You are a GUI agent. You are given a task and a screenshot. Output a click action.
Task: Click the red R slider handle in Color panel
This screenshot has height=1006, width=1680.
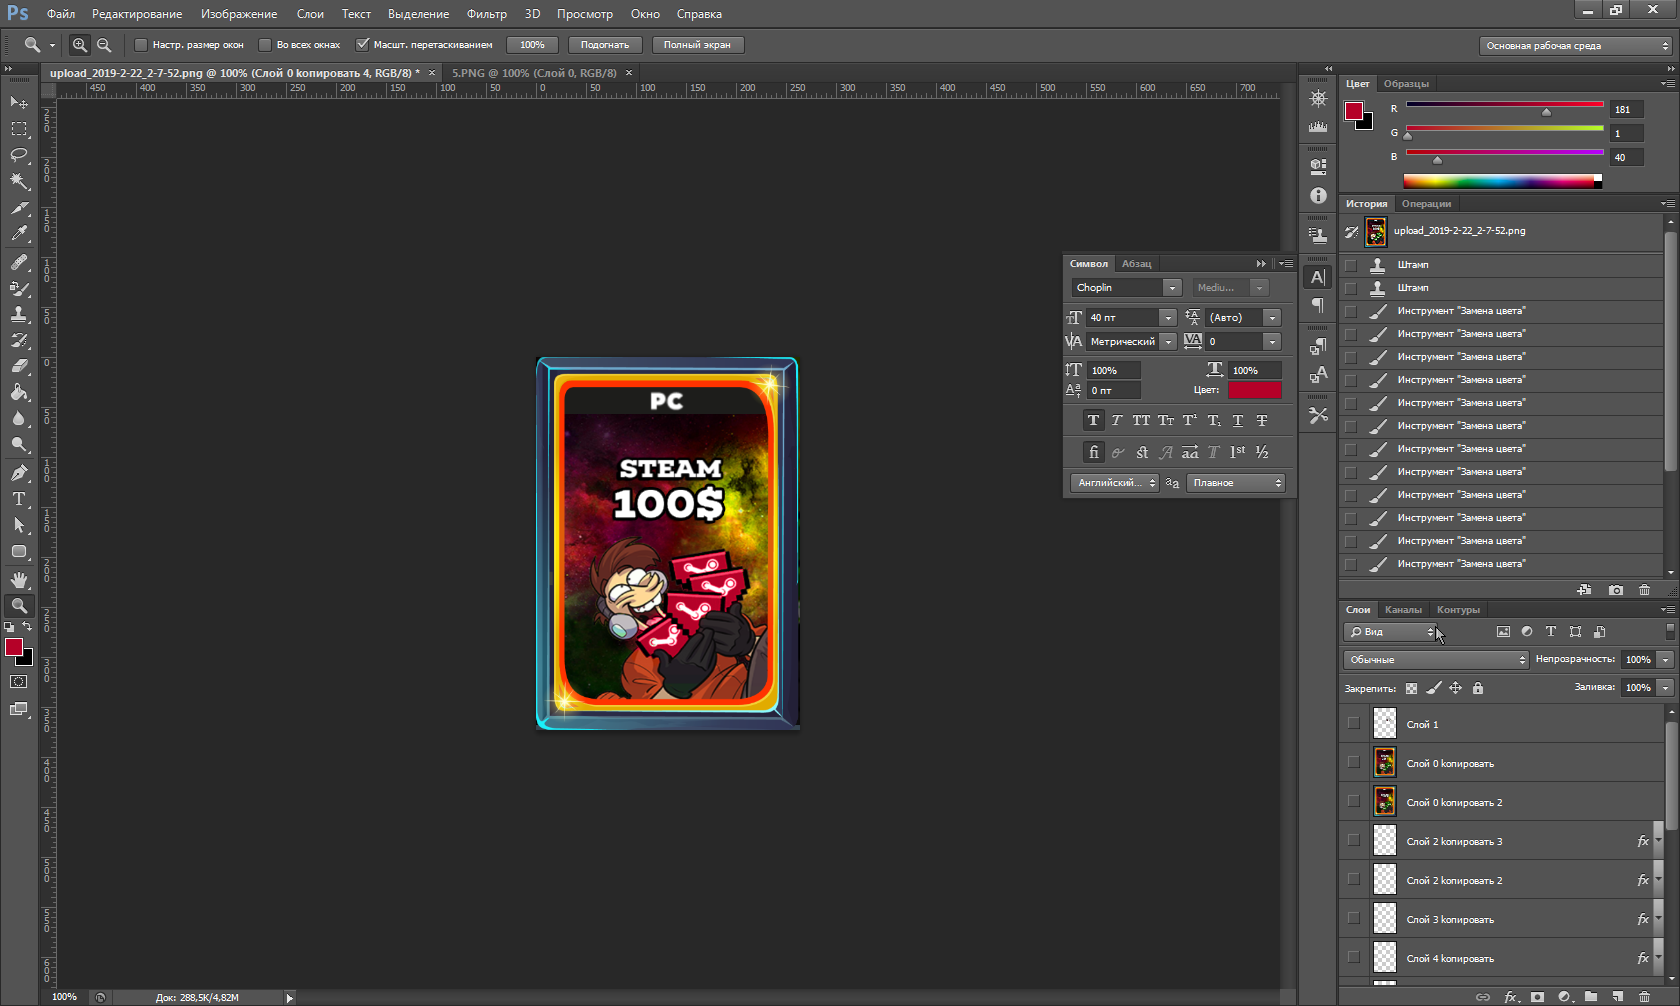click(x=1546, y=112)
